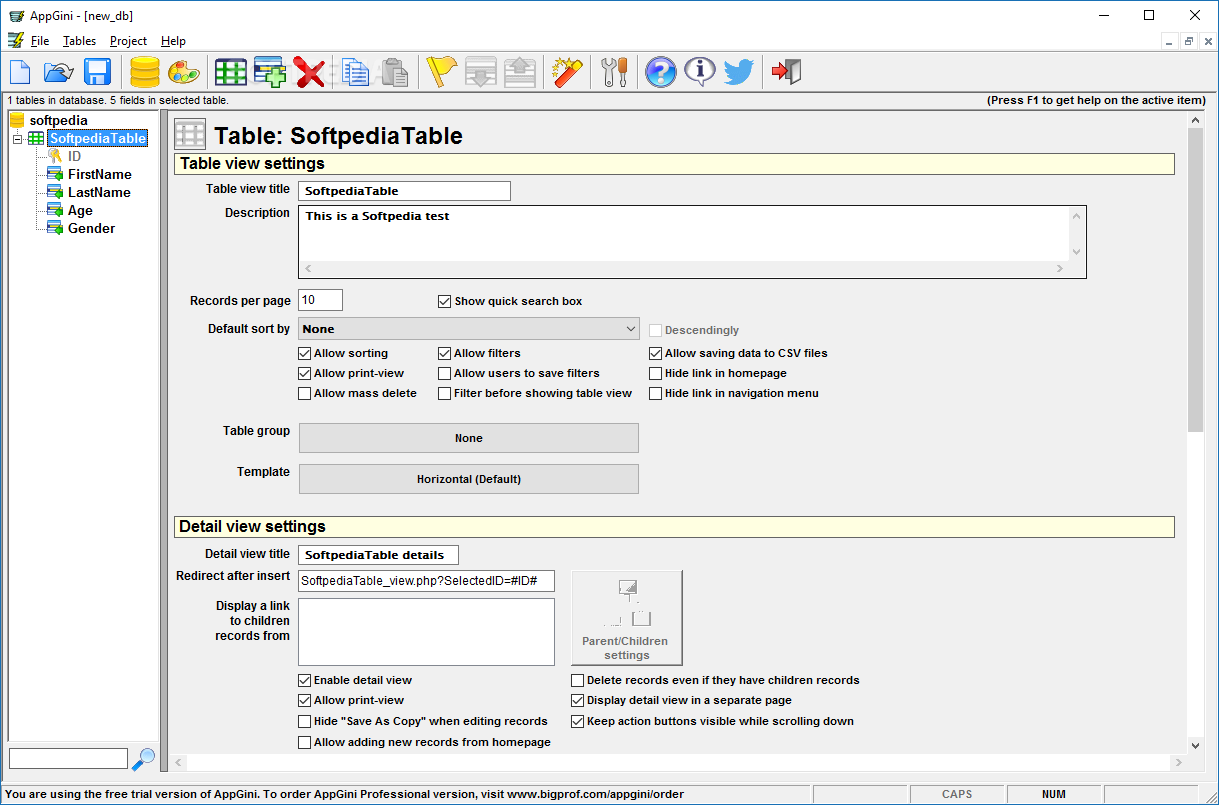Click the Move field up icon
The height and width of the screenshot is (805, 1219).
point(520,72)
